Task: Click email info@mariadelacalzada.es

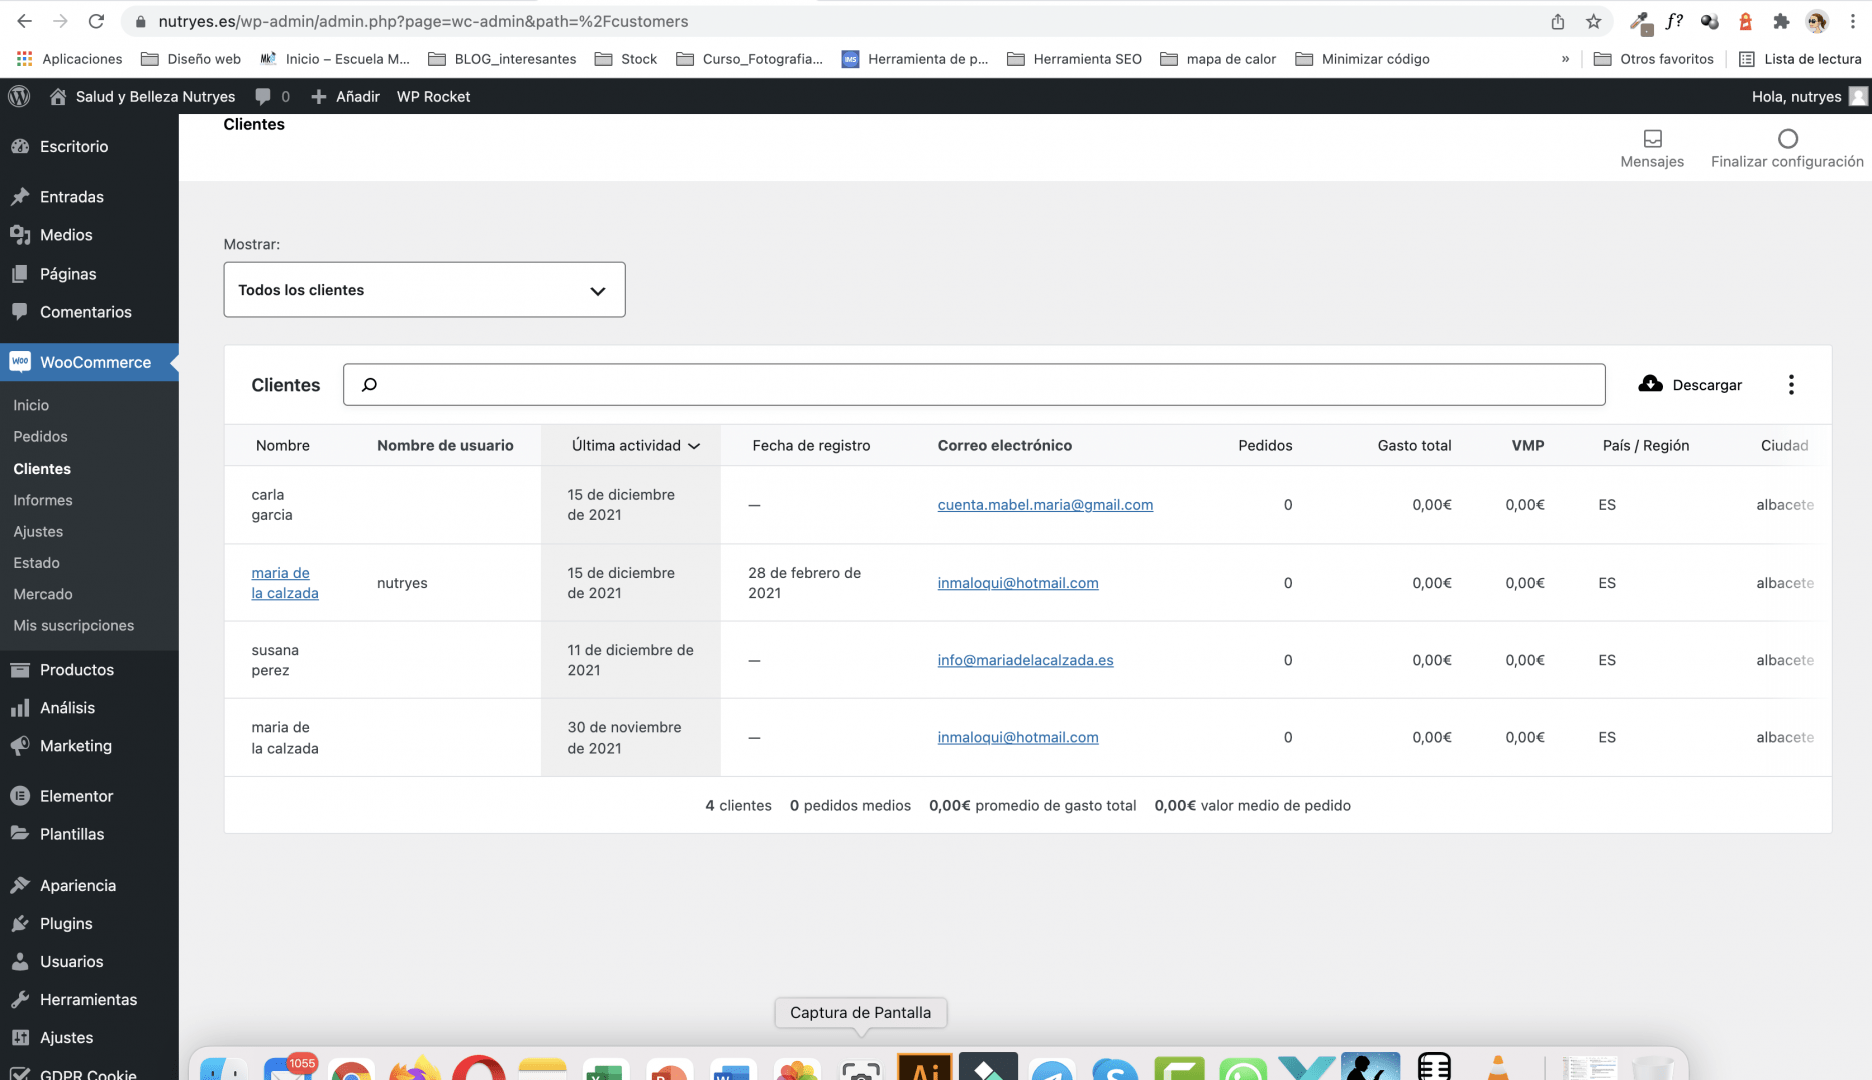Action: (1025, 660)
